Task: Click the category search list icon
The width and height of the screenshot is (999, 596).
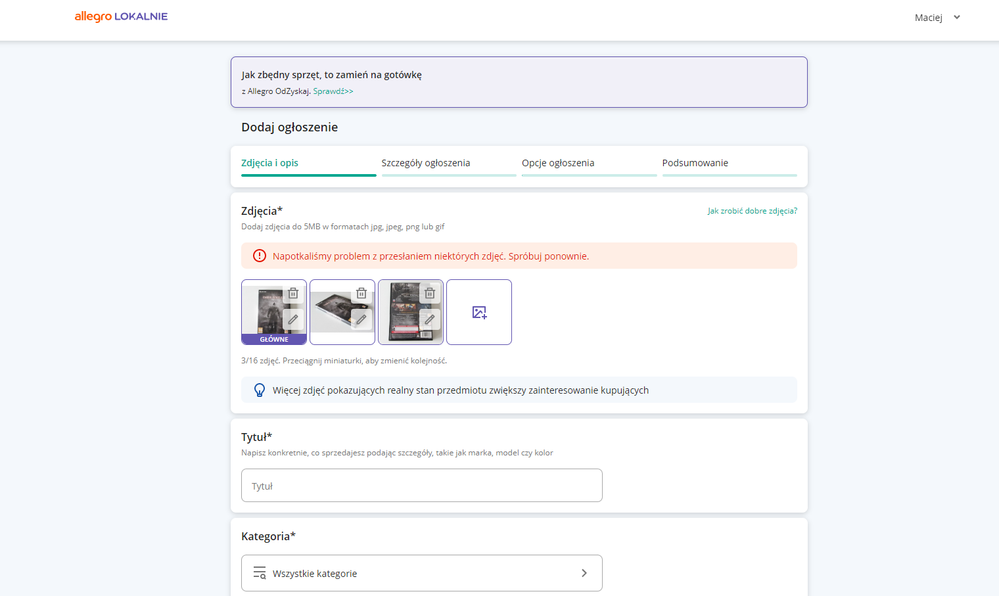Action: pos(259,573)
